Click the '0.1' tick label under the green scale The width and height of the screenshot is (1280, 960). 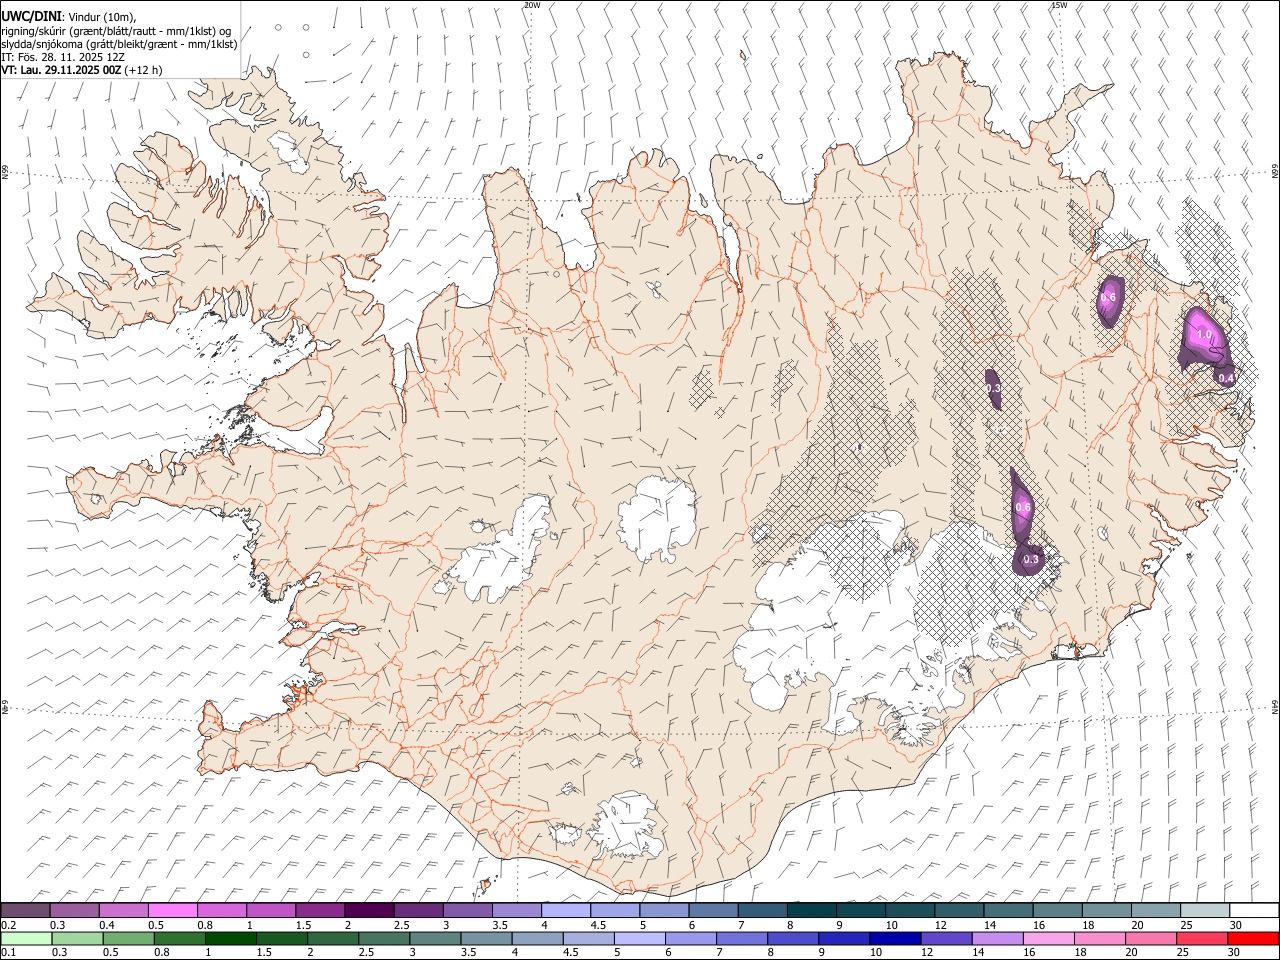point(9,952)
